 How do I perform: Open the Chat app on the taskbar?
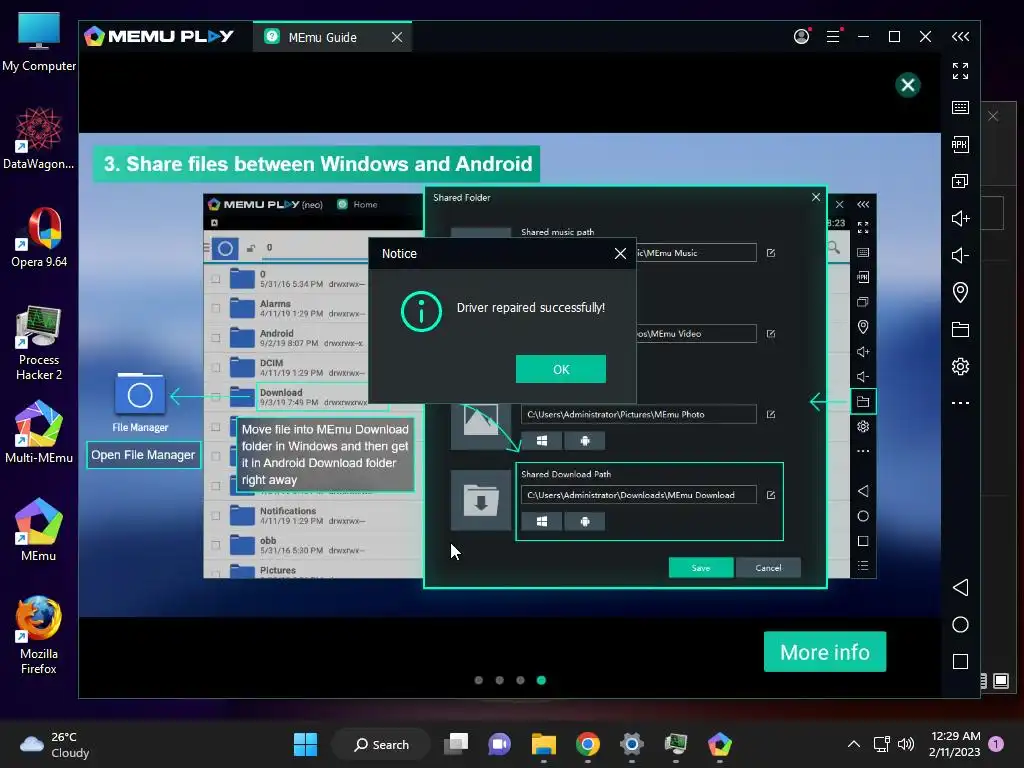[x=500, y=744]
